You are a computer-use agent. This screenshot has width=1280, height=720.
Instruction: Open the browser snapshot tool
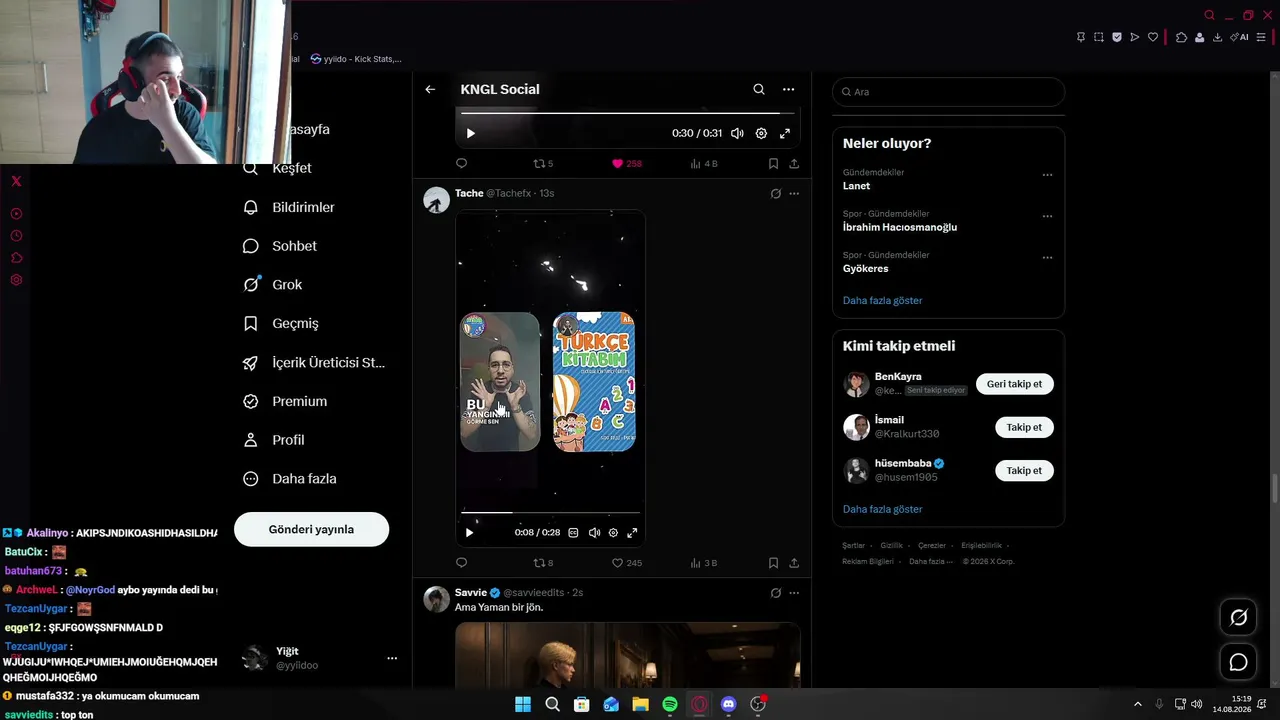(x=1099, y=37)
